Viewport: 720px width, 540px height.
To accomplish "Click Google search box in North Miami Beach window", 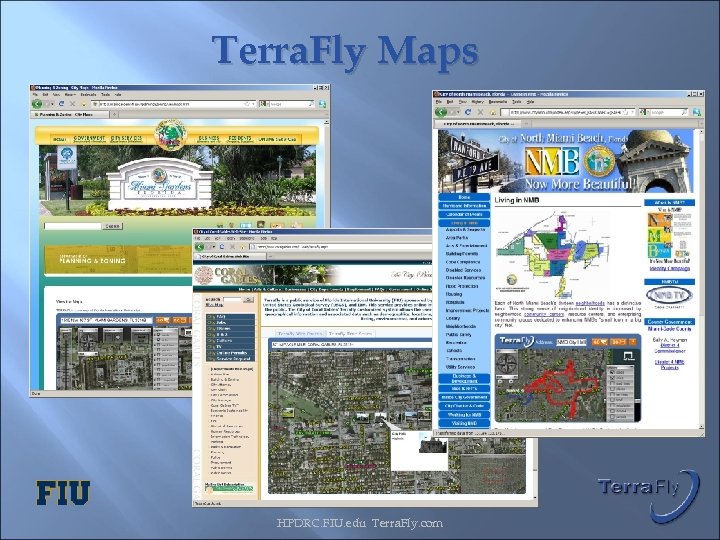I will tap(666, 112).
